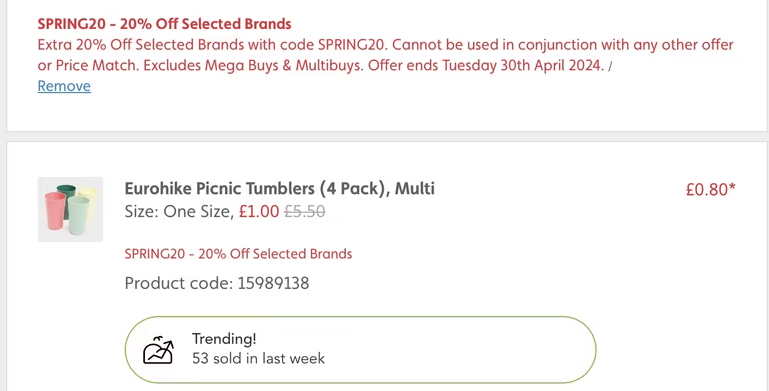The image size is (769, 391).
Task: Click the £1.00 sale price
Action: click(x=259, y=211)
